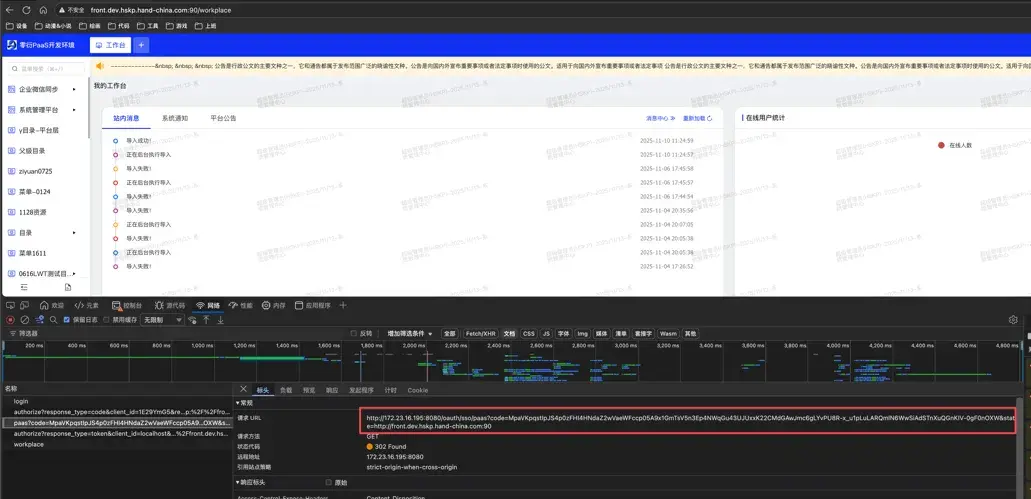Toggle the 保留日志 checkbox

[x=68, y=320]
